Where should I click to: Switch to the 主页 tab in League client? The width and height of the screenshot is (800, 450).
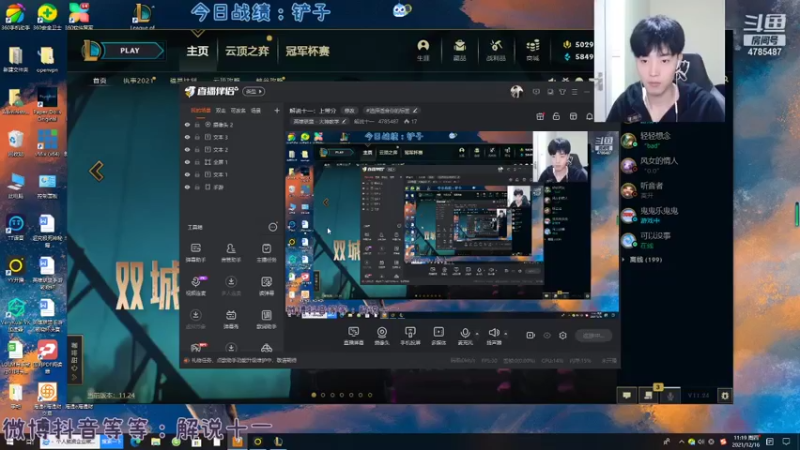tap(197, 51)
